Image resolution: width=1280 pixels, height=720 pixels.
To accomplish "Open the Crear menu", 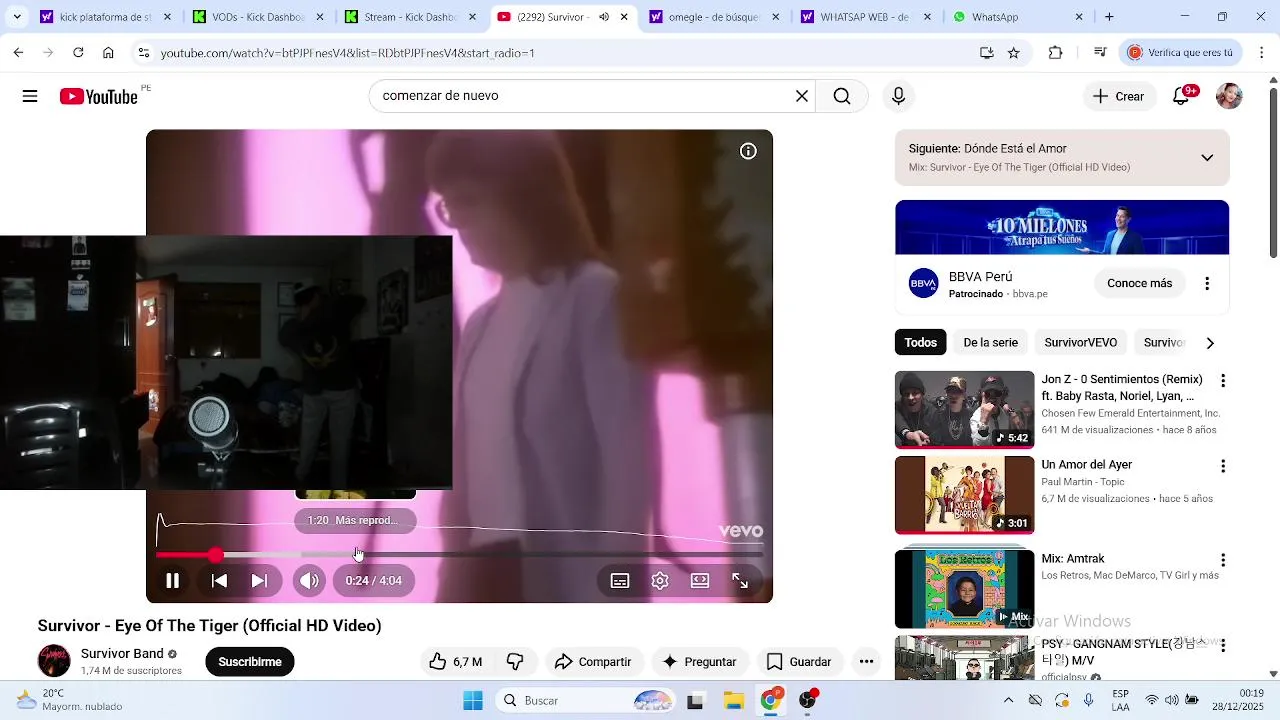I will click(1119, 96).
